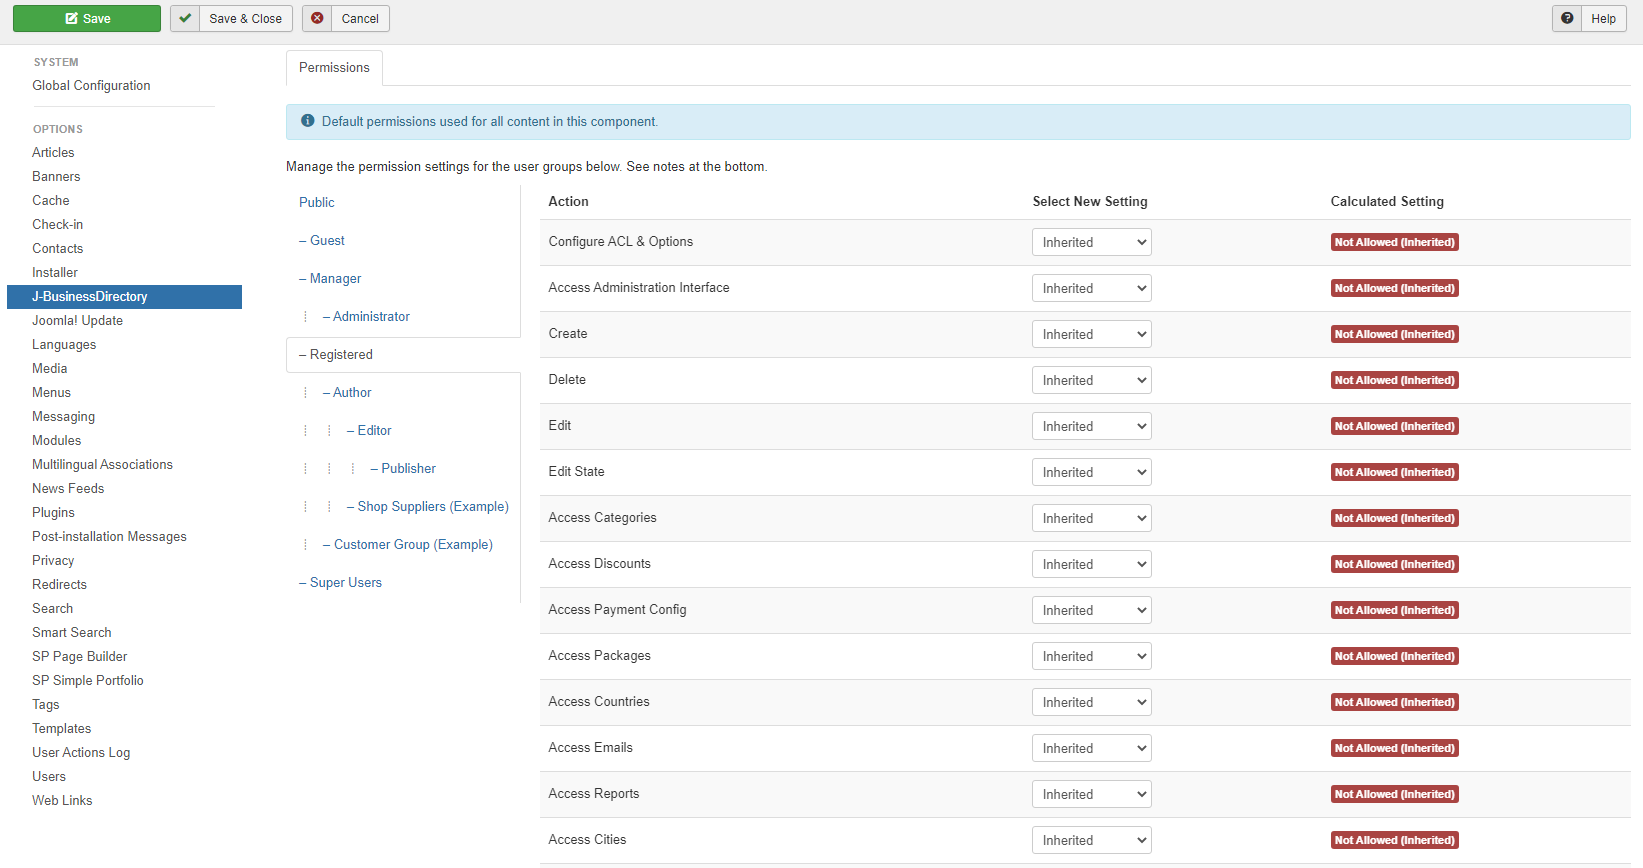Click the info icon in blue notice
This screenshot has width=1643, height=868.
coord(308,121)
